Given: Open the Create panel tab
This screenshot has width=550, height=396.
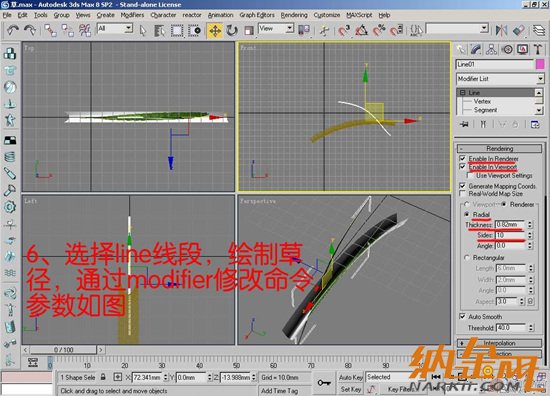Looking at the screenshot, I should (461, 49).
